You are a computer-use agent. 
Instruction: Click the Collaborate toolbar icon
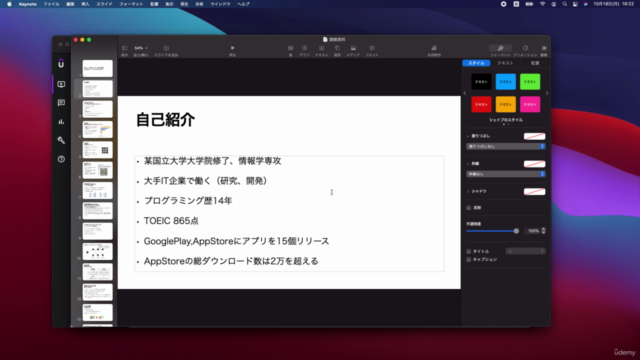[434, 48]
